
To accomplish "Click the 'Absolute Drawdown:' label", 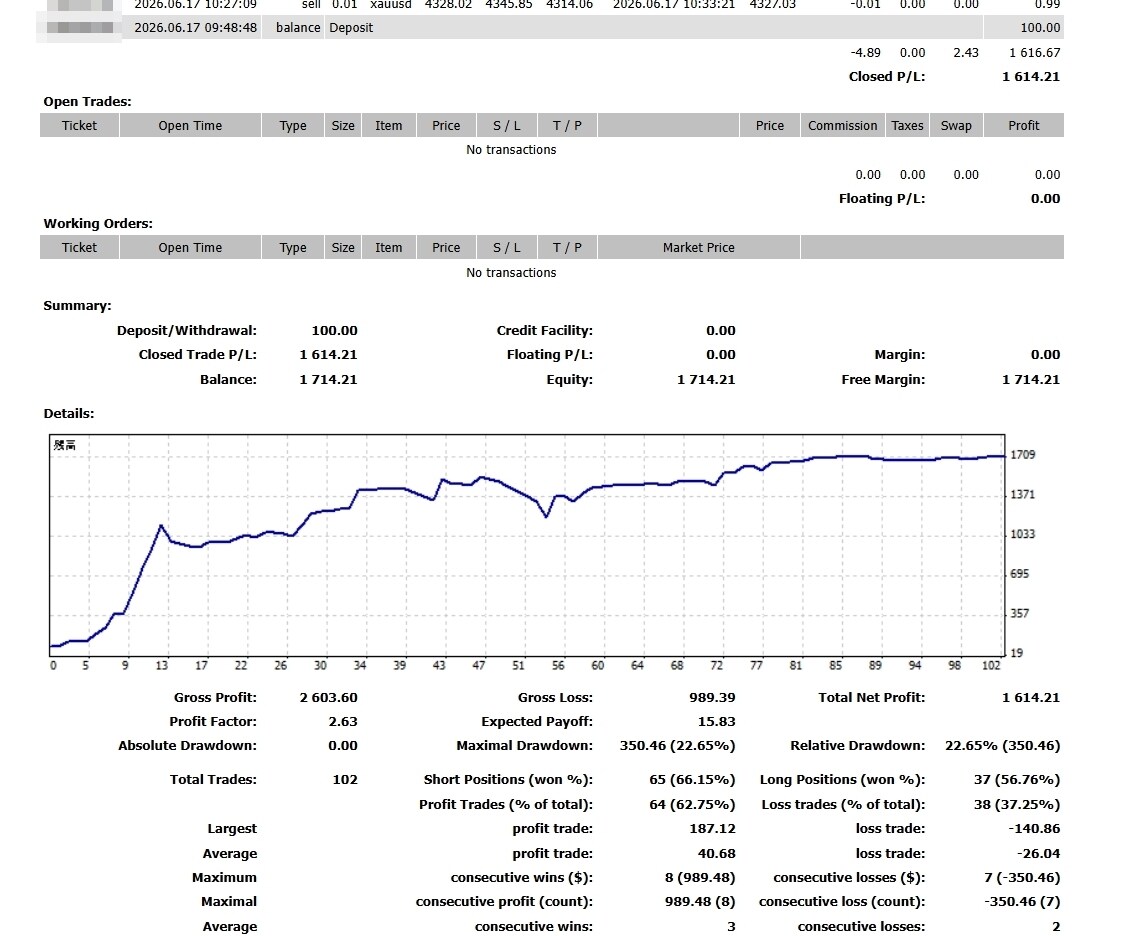I will tap(187, 746).
